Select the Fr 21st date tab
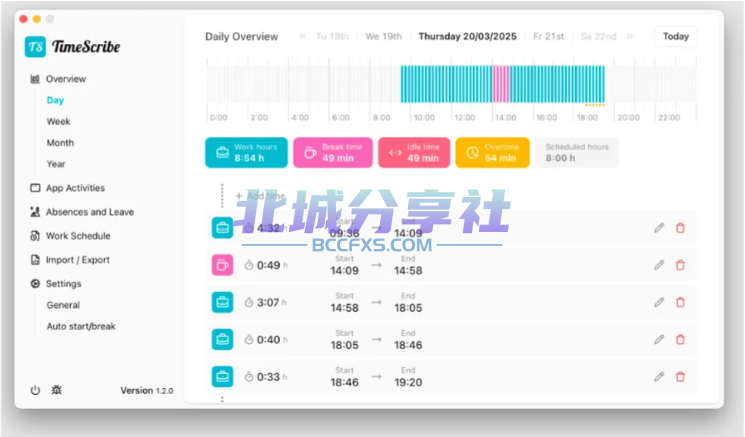The width and height of the screenshot is (745, 437). tap(548, 37)
